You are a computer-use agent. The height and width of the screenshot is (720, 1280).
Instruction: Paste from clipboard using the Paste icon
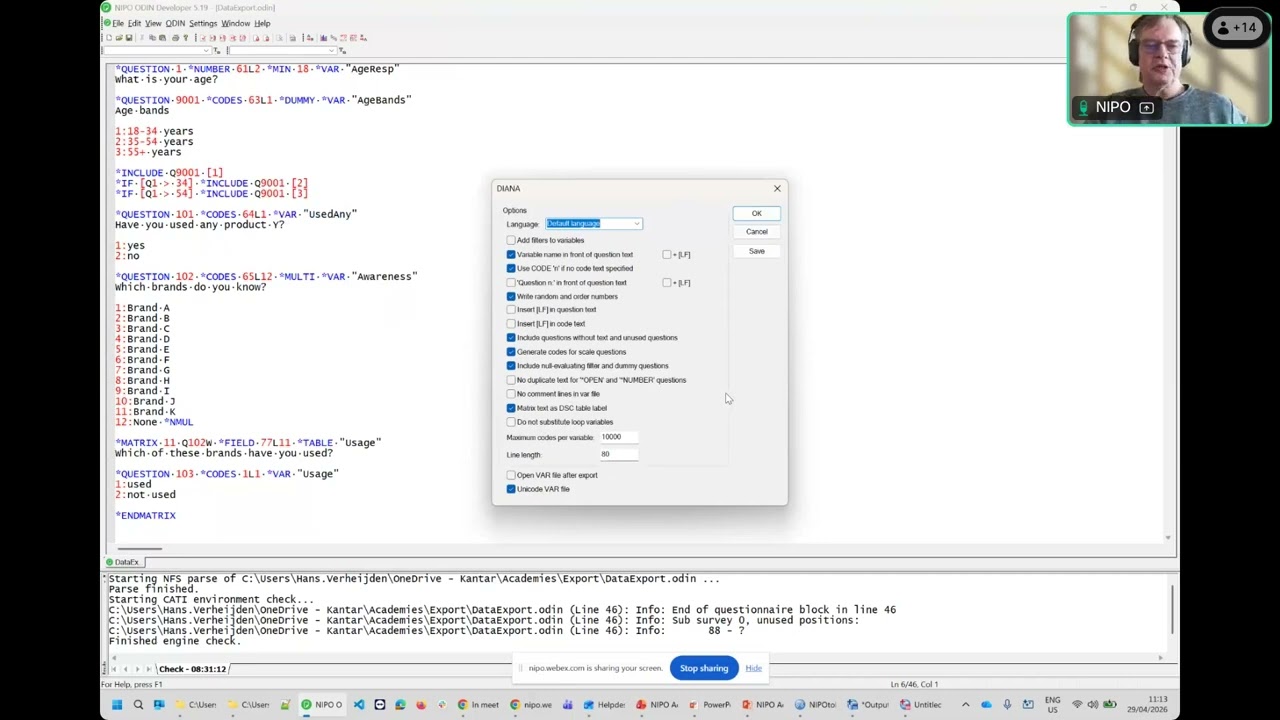(163, 38)
